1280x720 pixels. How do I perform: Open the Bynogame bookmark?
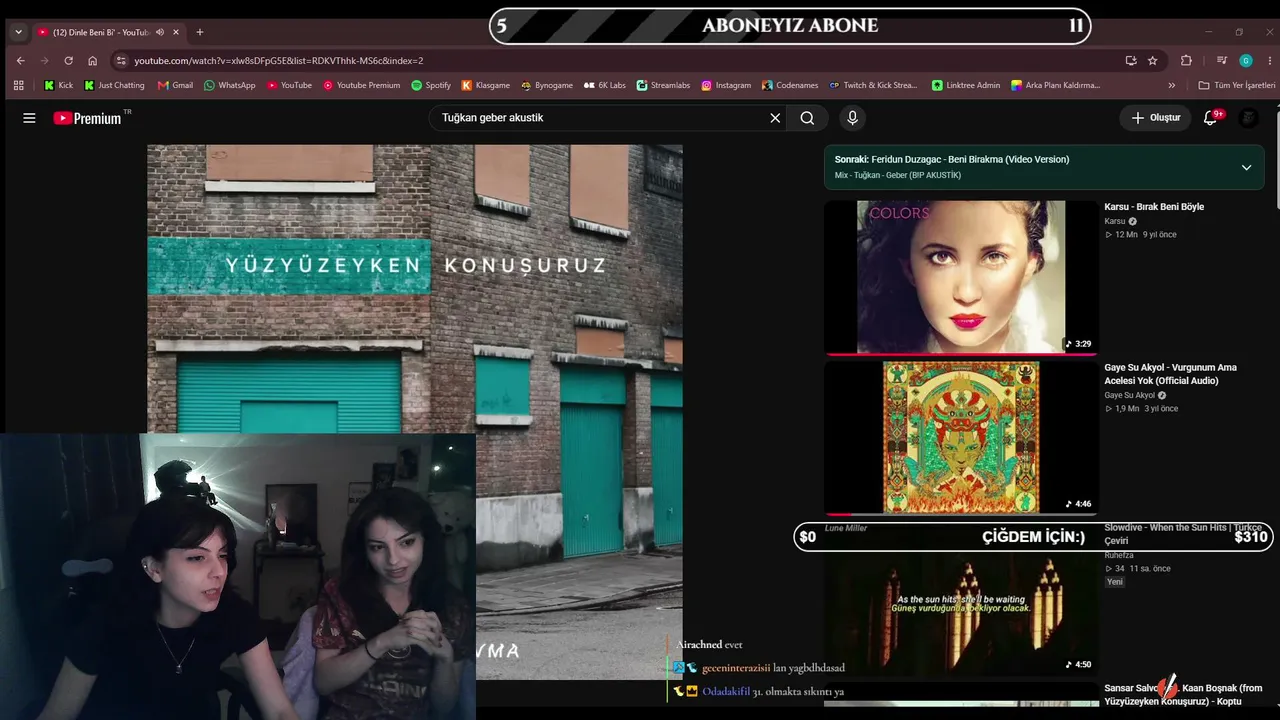click(547, 85)
